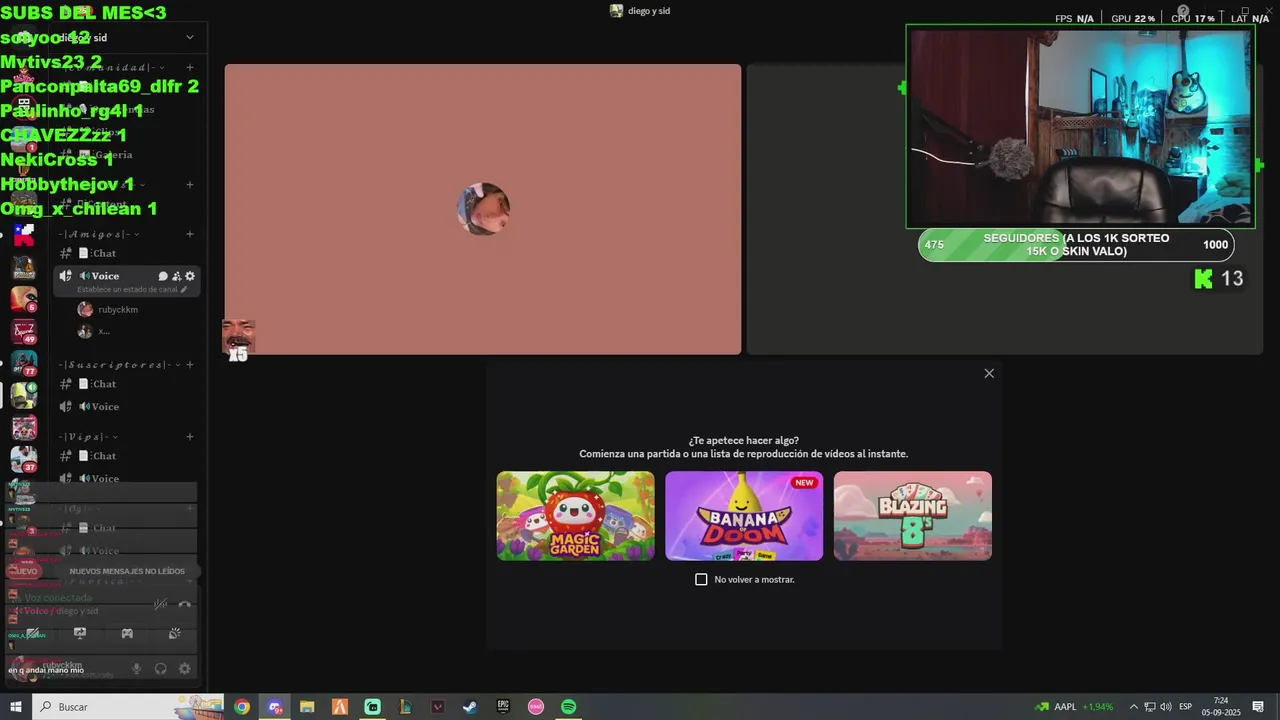The width and height of the screenshot is (1280, 720).
Task: Click the followers progress bar
Action: 1076,245
